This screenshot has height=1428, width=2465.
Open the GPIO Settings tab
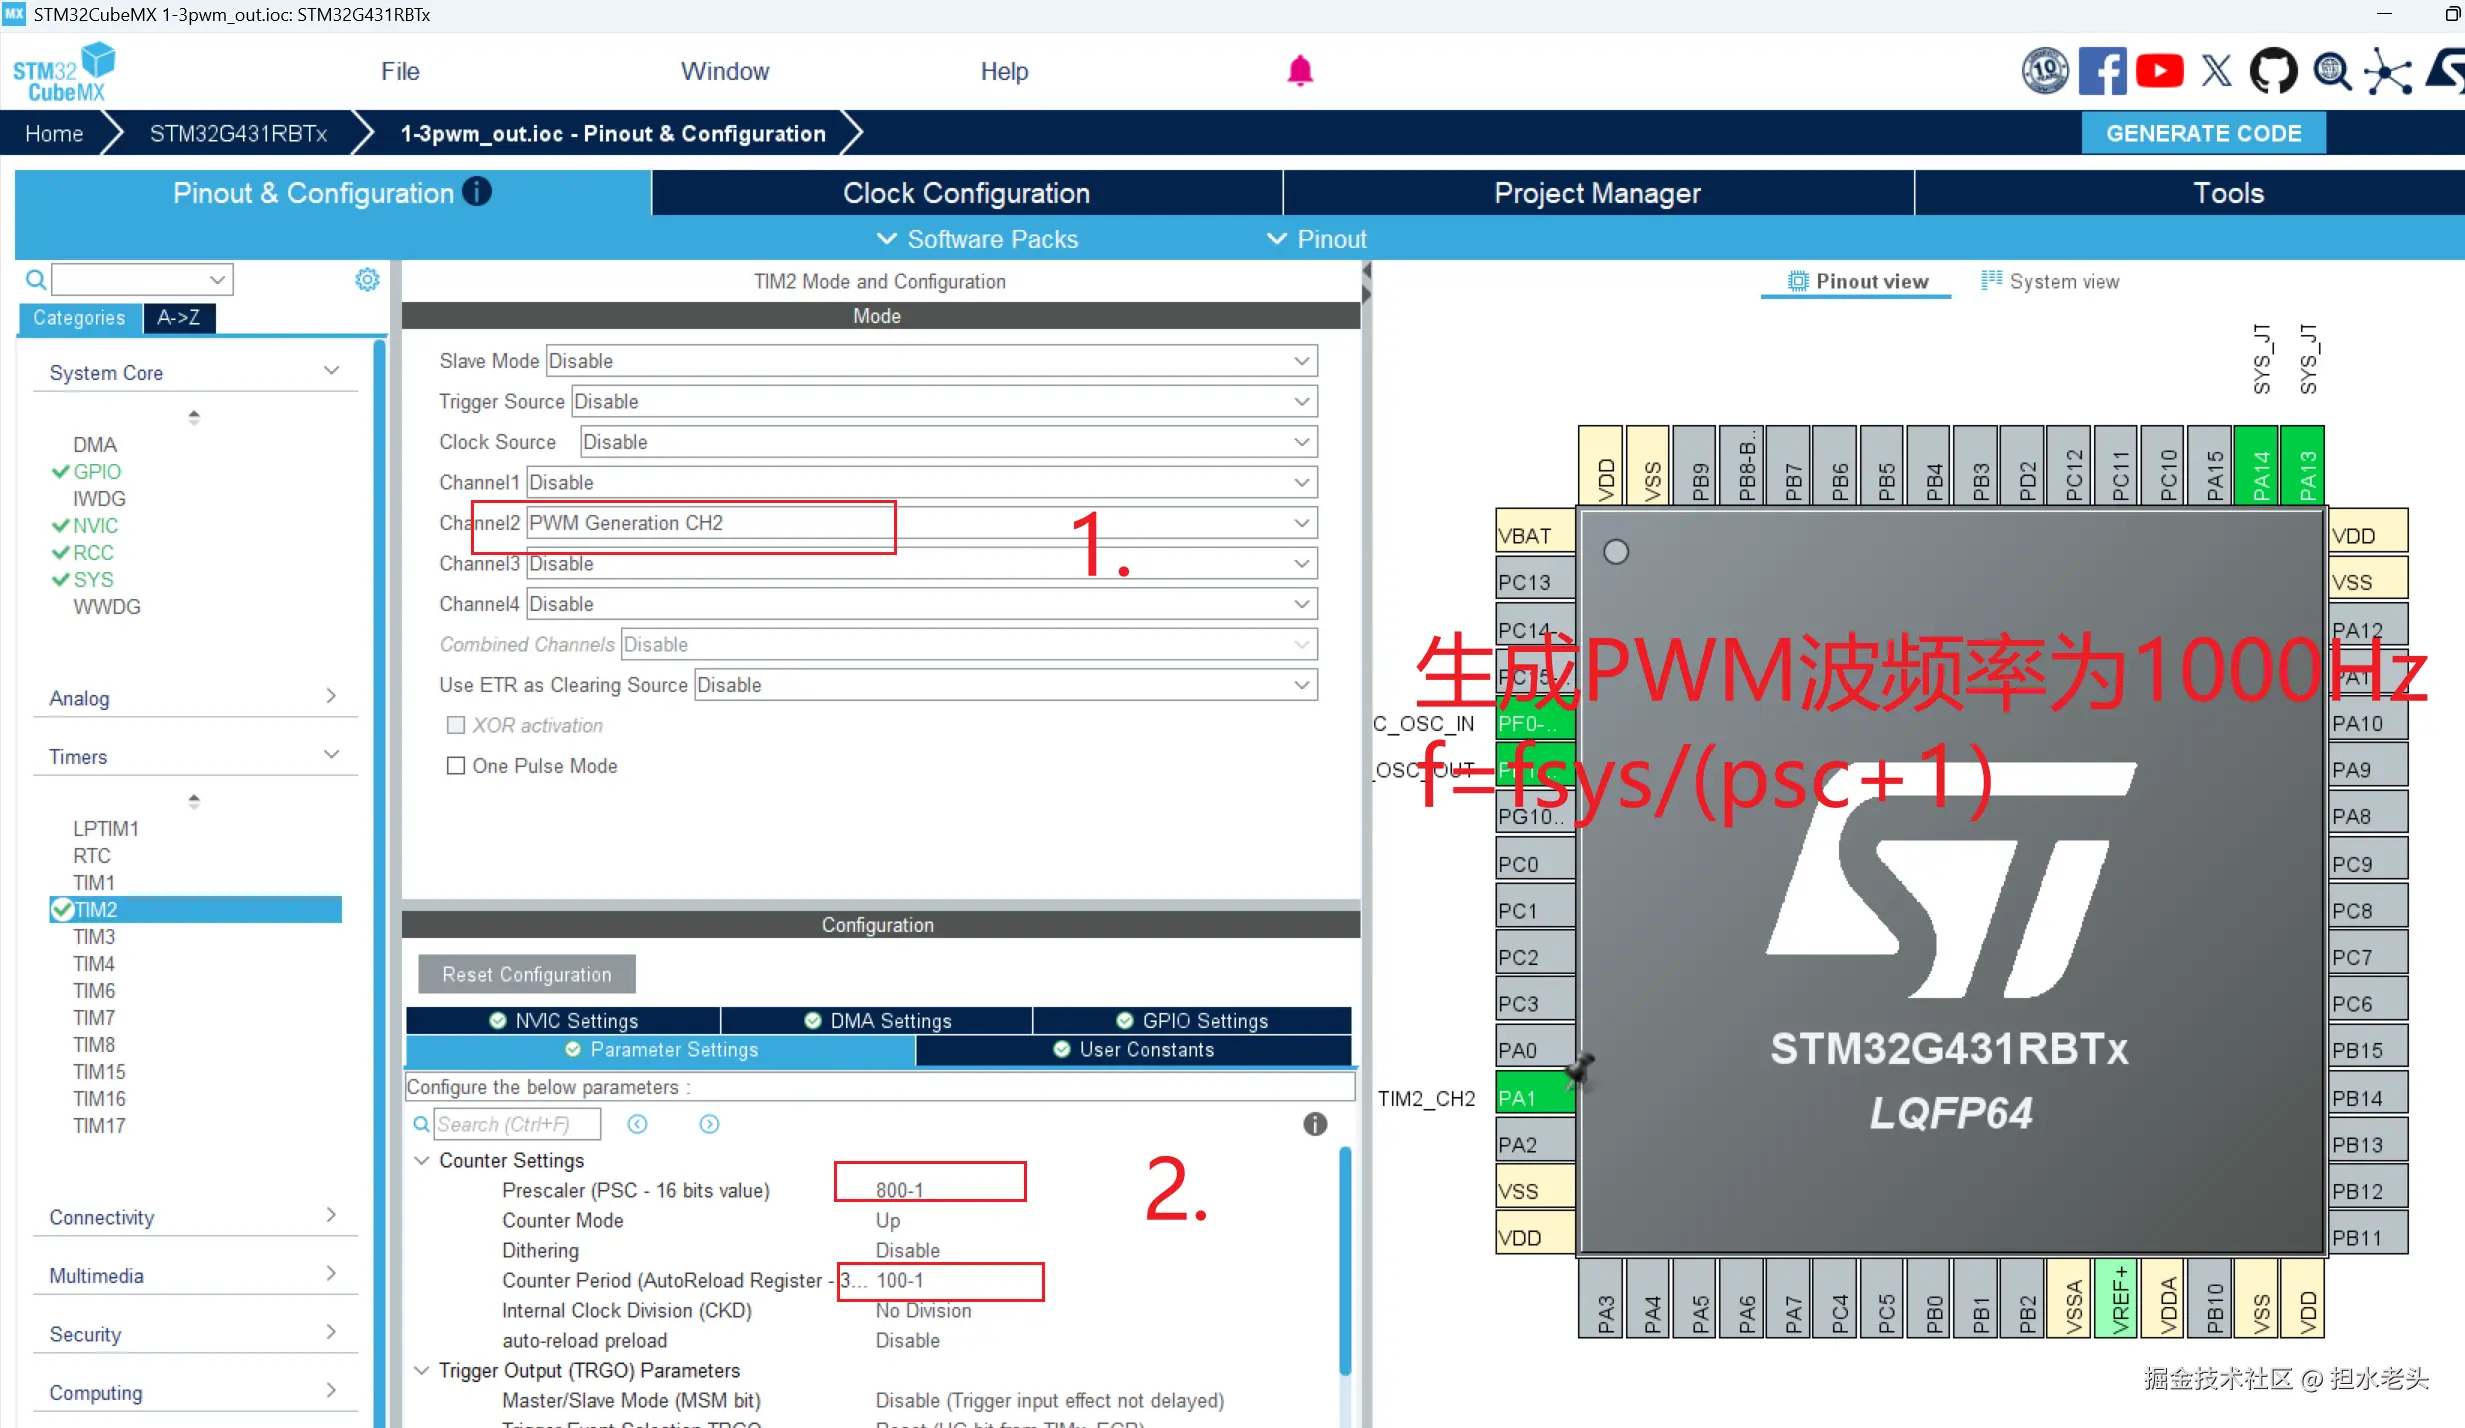pos(1191,1020)
